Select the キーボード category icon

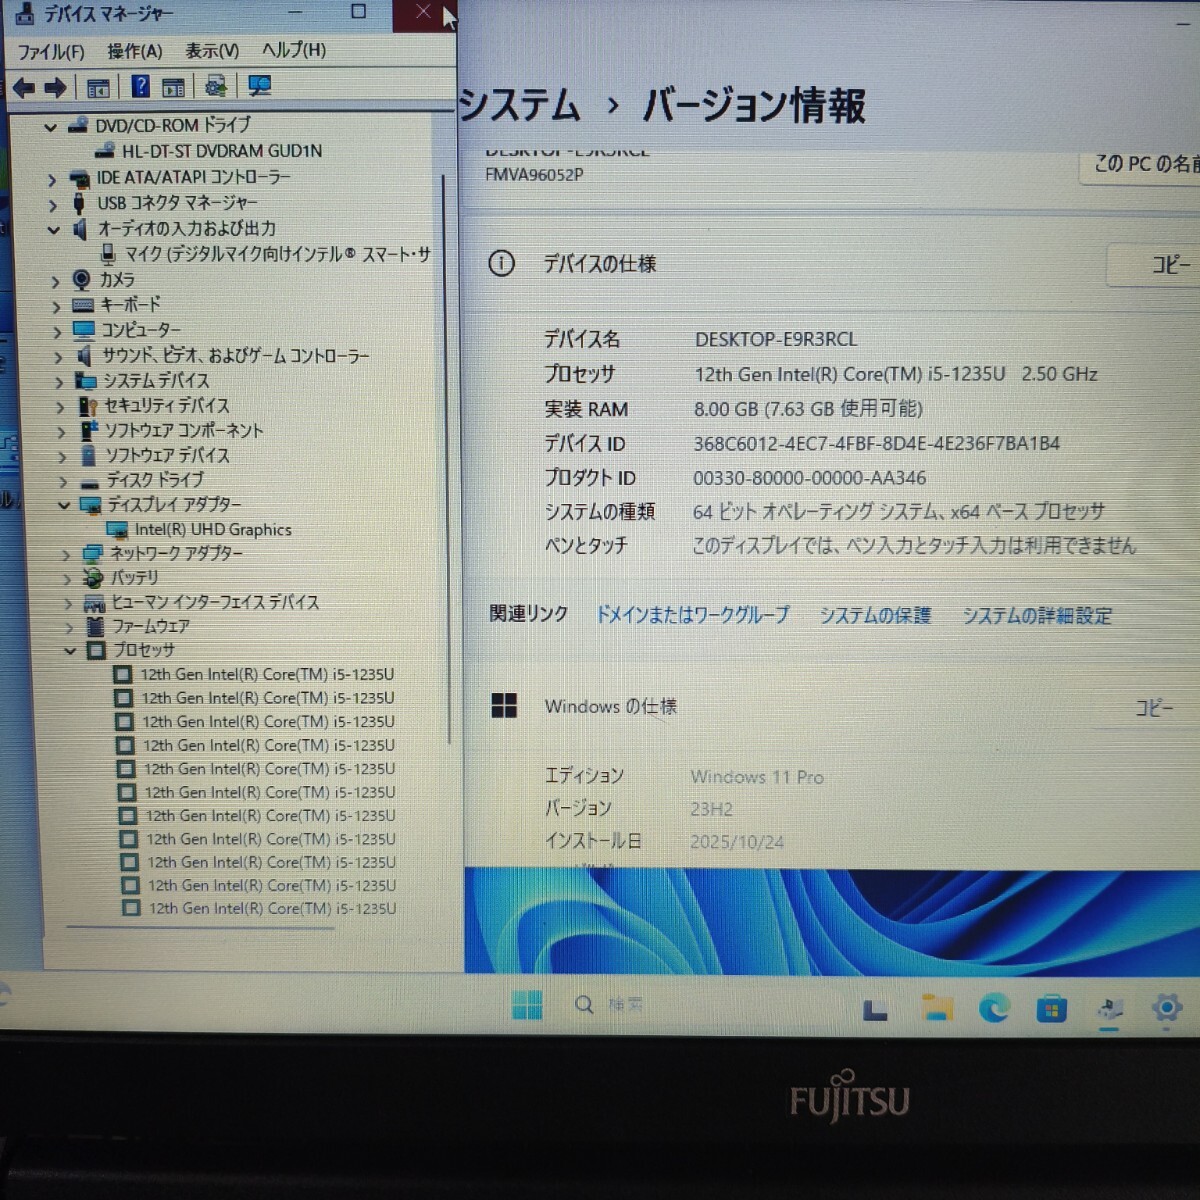coord(83,305)
